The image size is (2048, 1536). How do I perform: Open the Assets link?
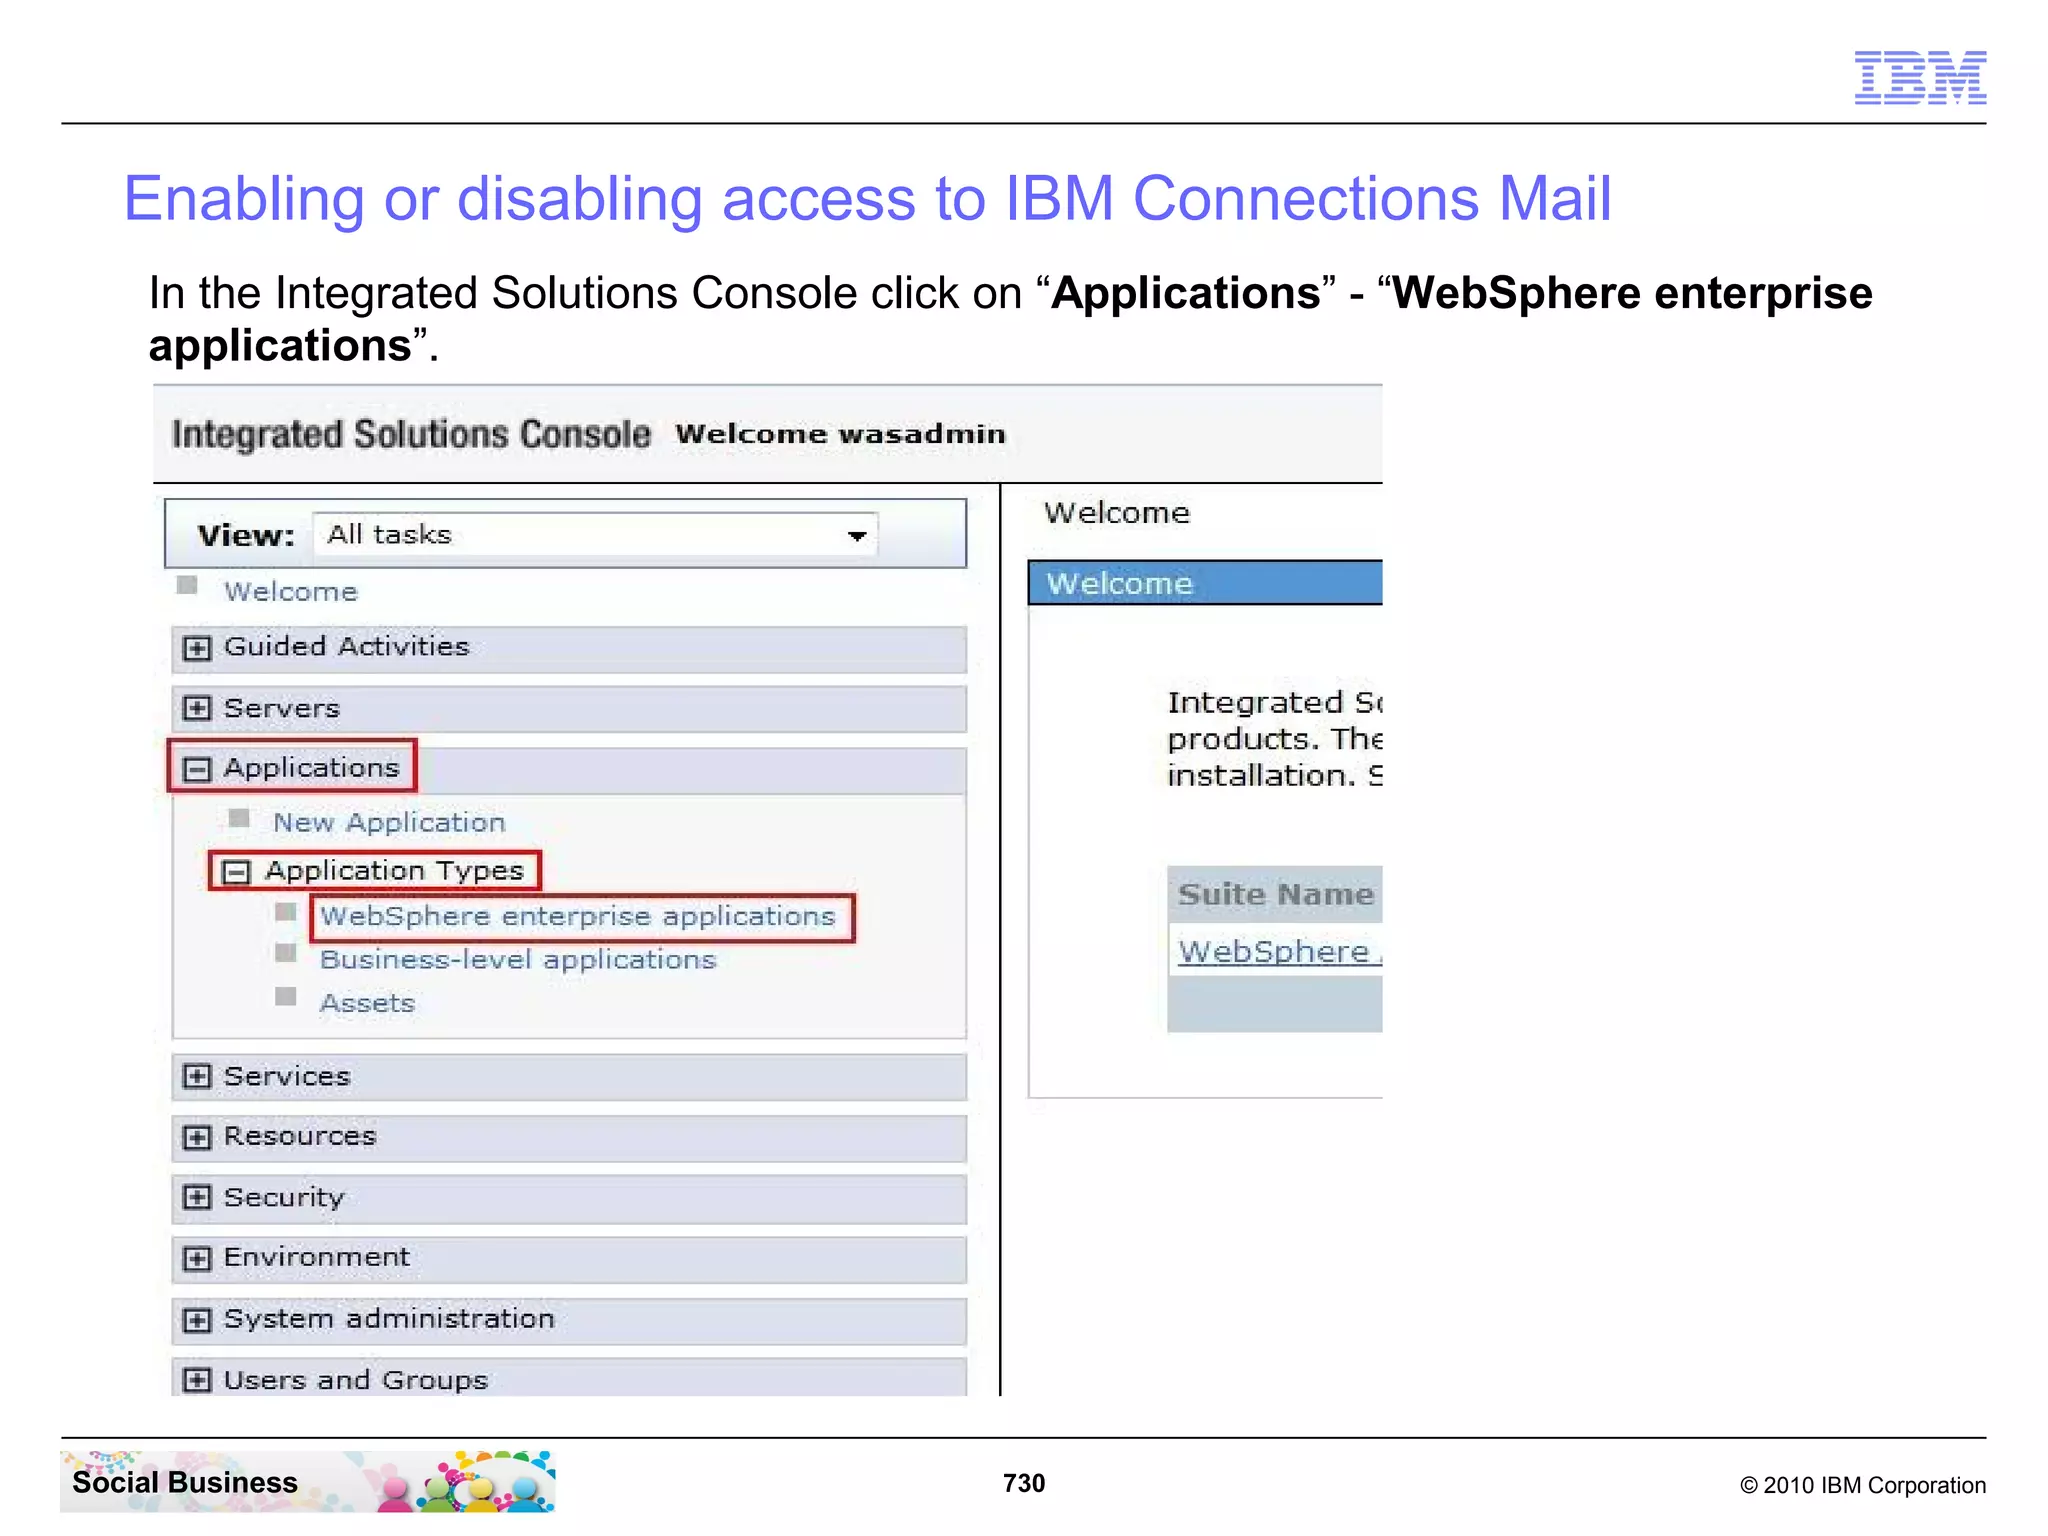(x=367, y=1003)
